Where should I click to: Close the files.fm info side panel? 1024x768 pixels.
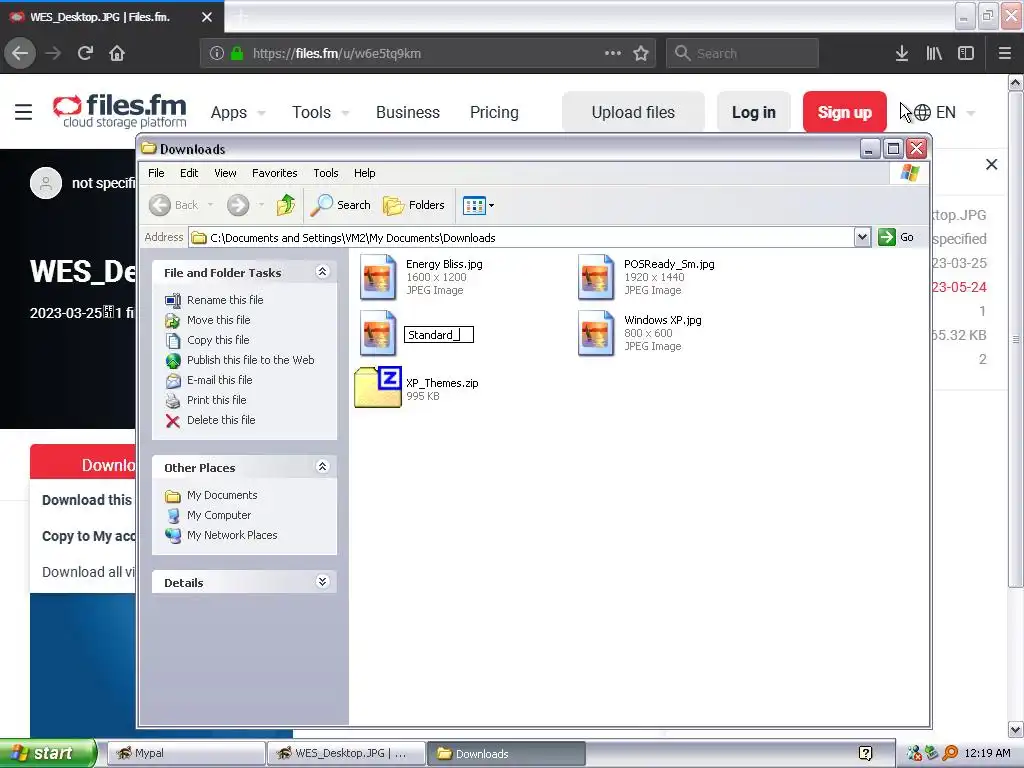(991, 165)
